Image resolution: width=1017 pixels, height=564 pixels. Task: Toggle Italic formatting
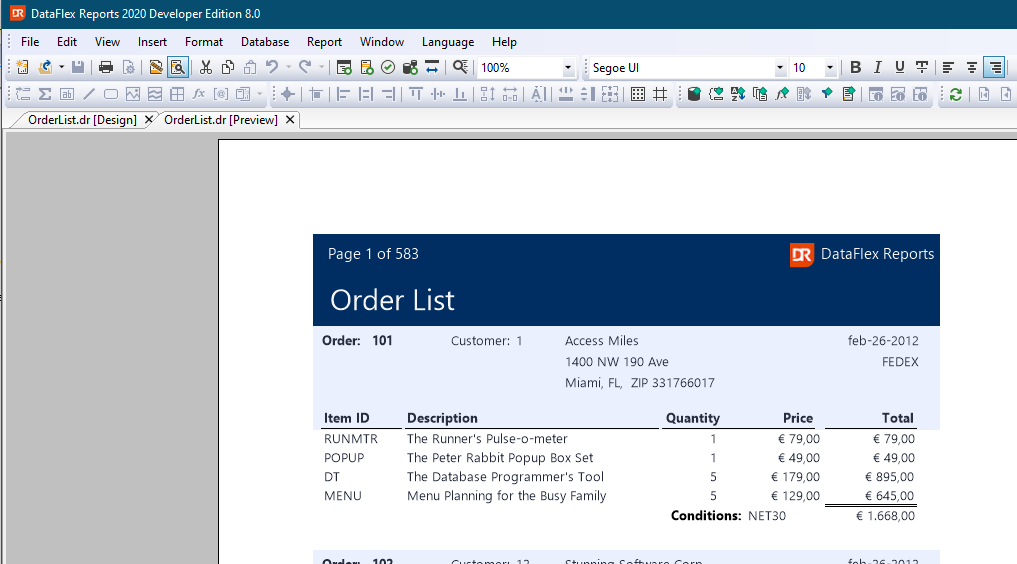click(878, 67)
